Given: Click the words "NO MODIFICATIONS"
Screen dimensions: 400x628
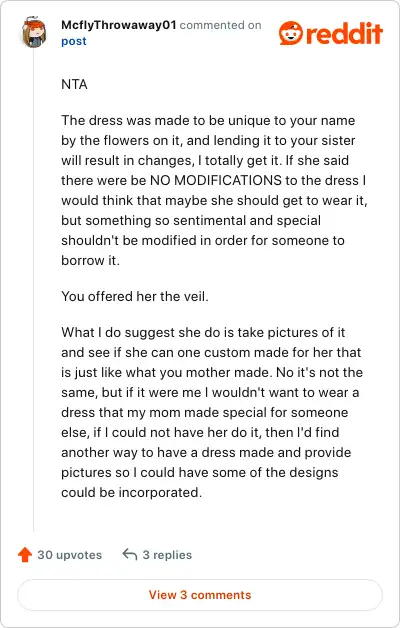Looking at the screenshot, I should (x=216, y=180).
